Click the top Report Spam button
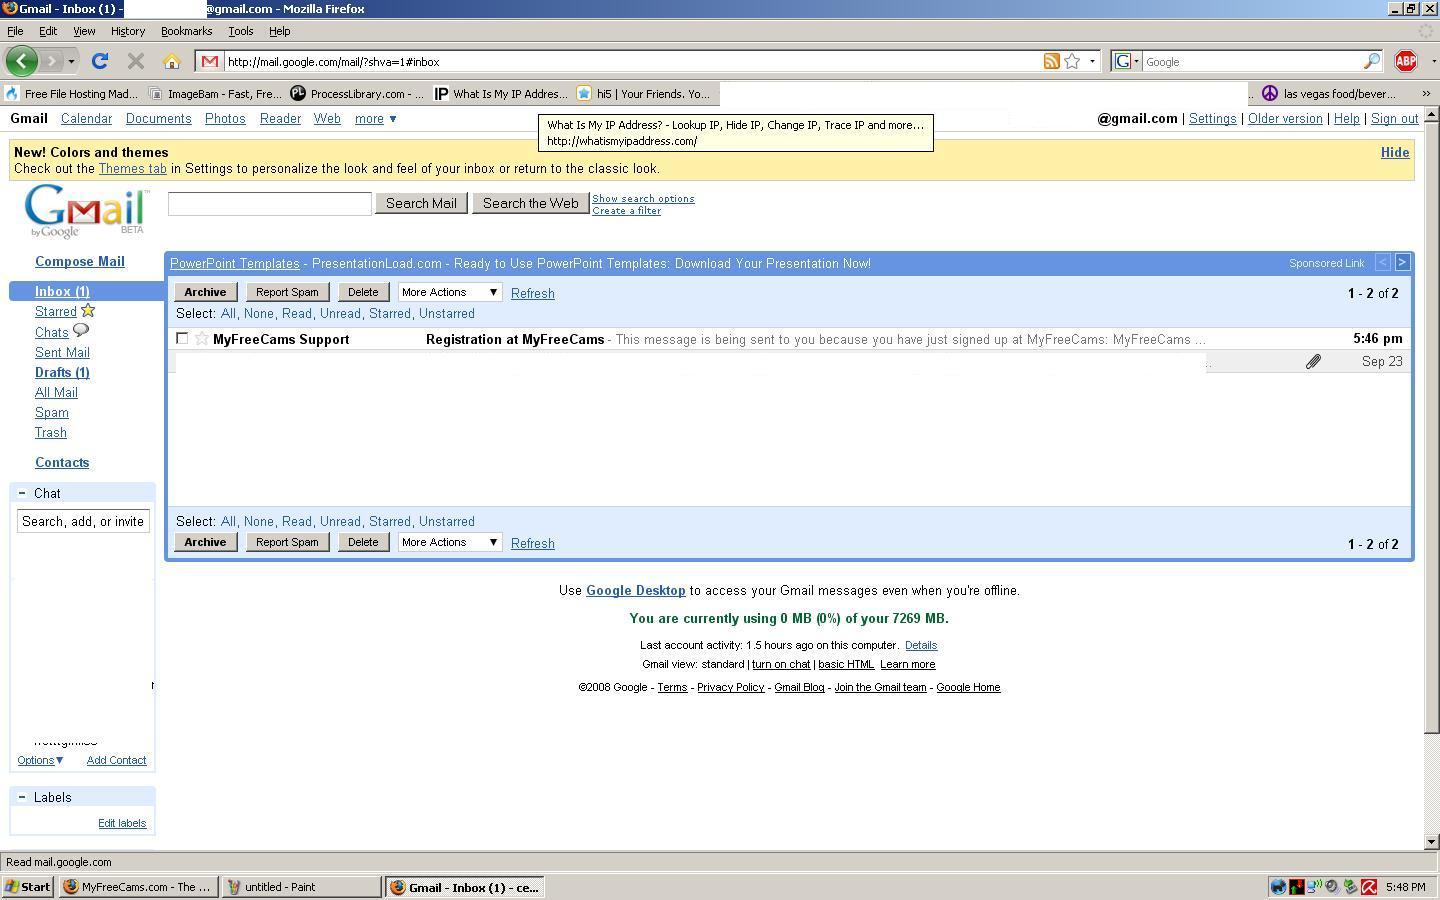1440x900 pixels. 287,292
